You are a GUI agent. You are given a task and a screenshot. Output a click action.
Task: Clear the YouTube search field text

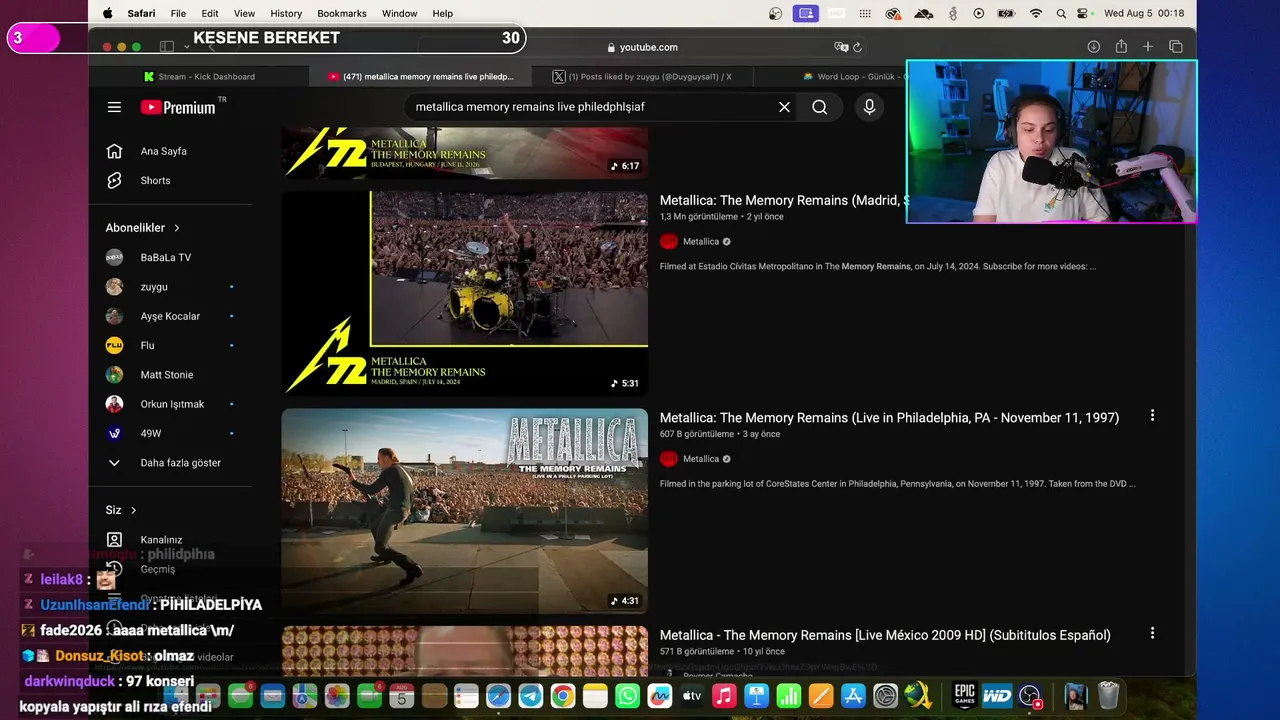784,107
